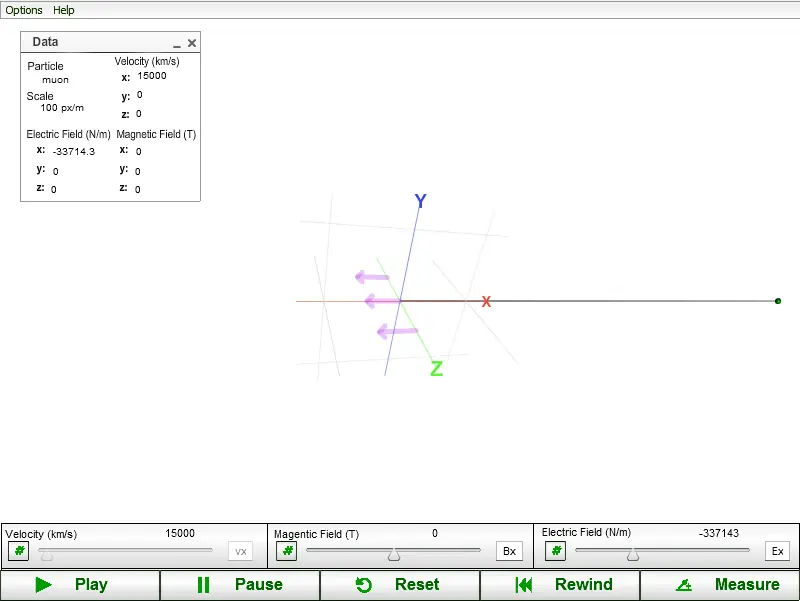Start the simulation with Play
The image size is (800, 601).
(x=80, y=585)
